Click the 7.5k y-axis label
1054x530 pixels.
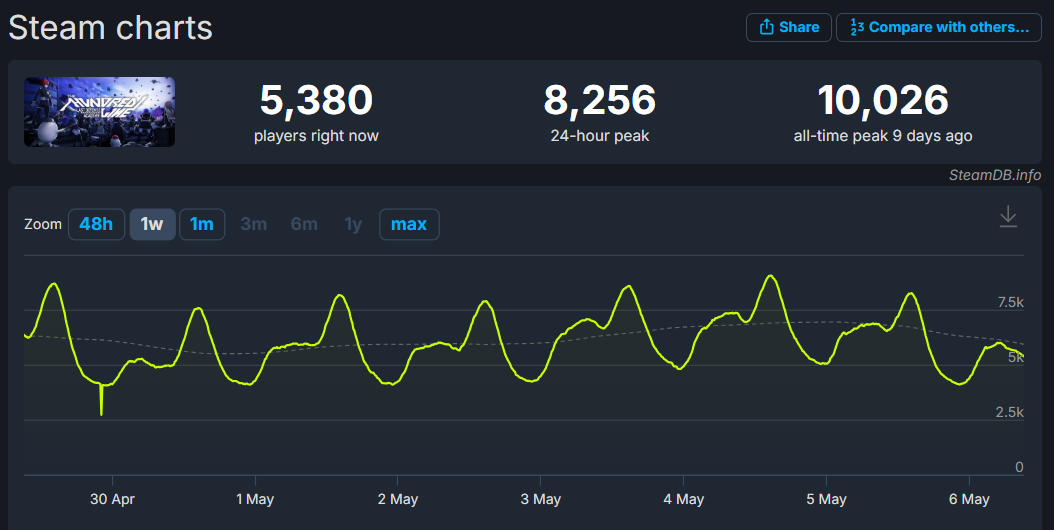1010,303
